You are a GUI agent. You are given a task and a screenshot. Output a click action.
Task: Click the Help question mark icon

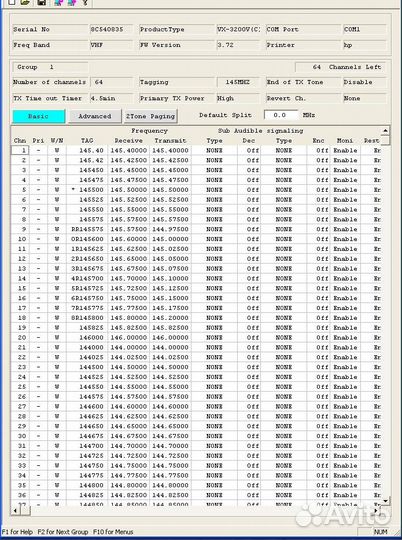point(85,2)
